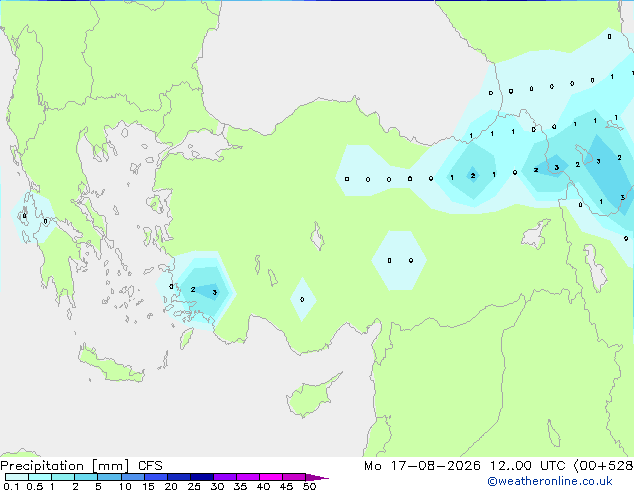Choose the 10–15 mm legend color box
The image size is (634, 490).
pyautogui.click(x=132, y=477)
